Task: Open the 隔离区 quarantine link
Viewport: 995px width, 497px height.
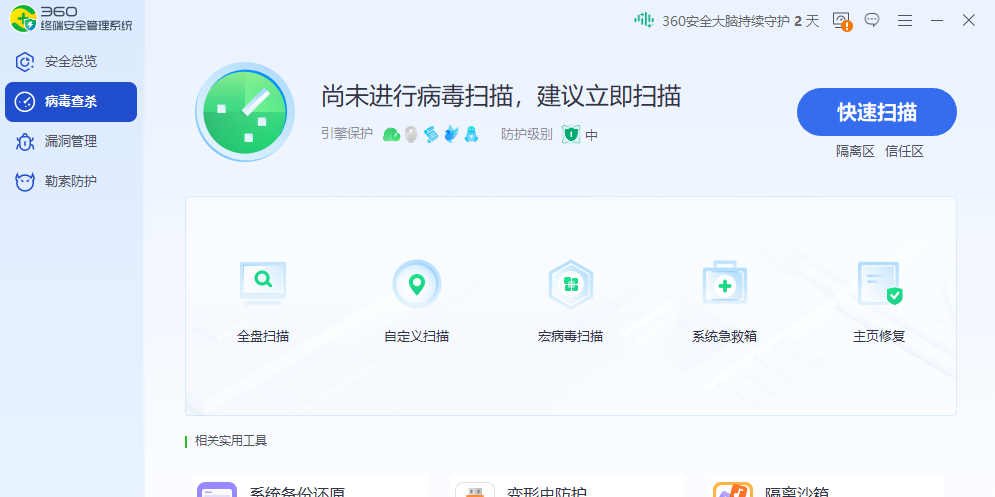Action: [855, 151]
